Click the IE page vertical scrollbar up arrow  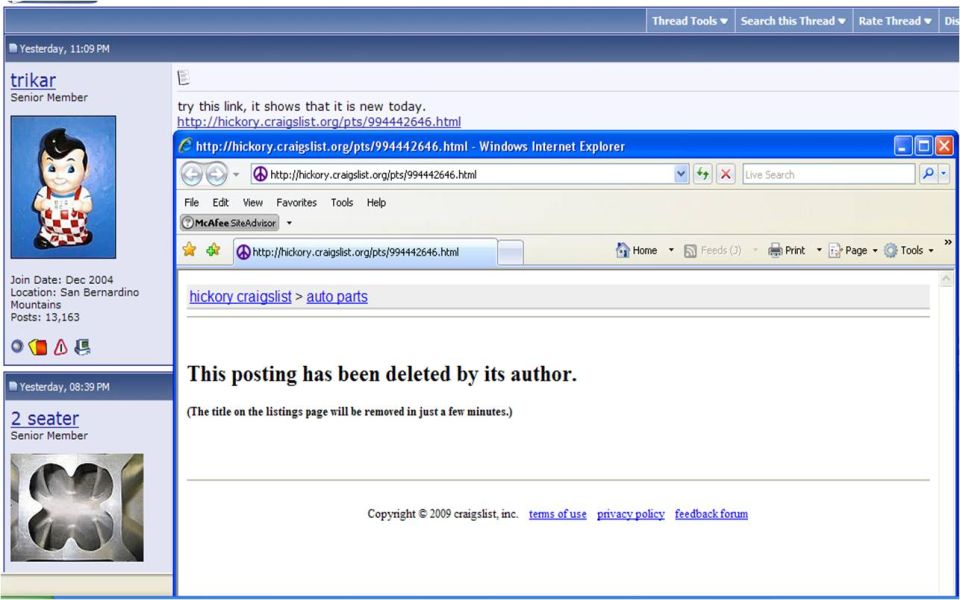pos(945,279)
